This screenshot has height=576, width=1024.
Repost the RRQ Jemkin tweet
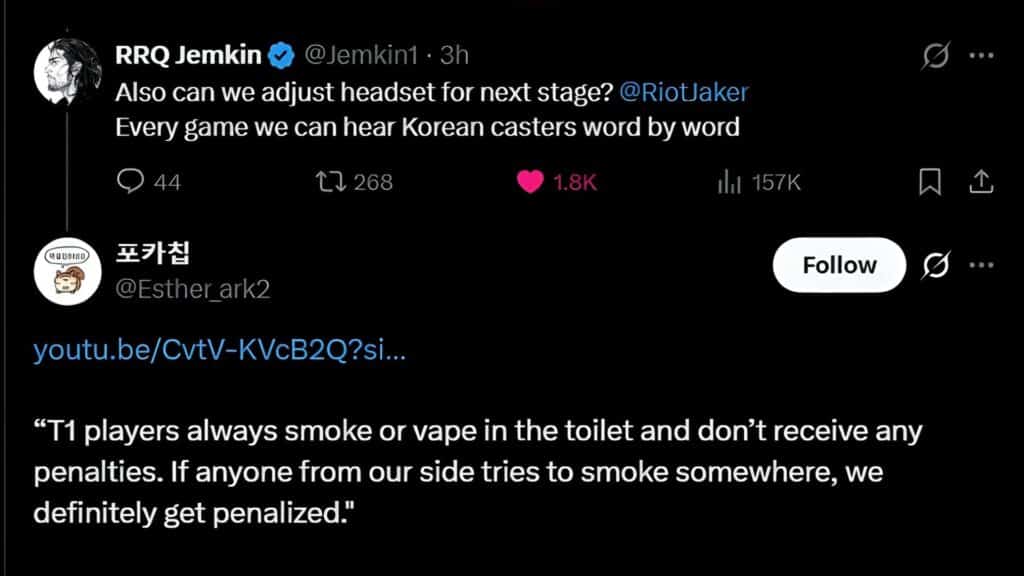[328, 181]
